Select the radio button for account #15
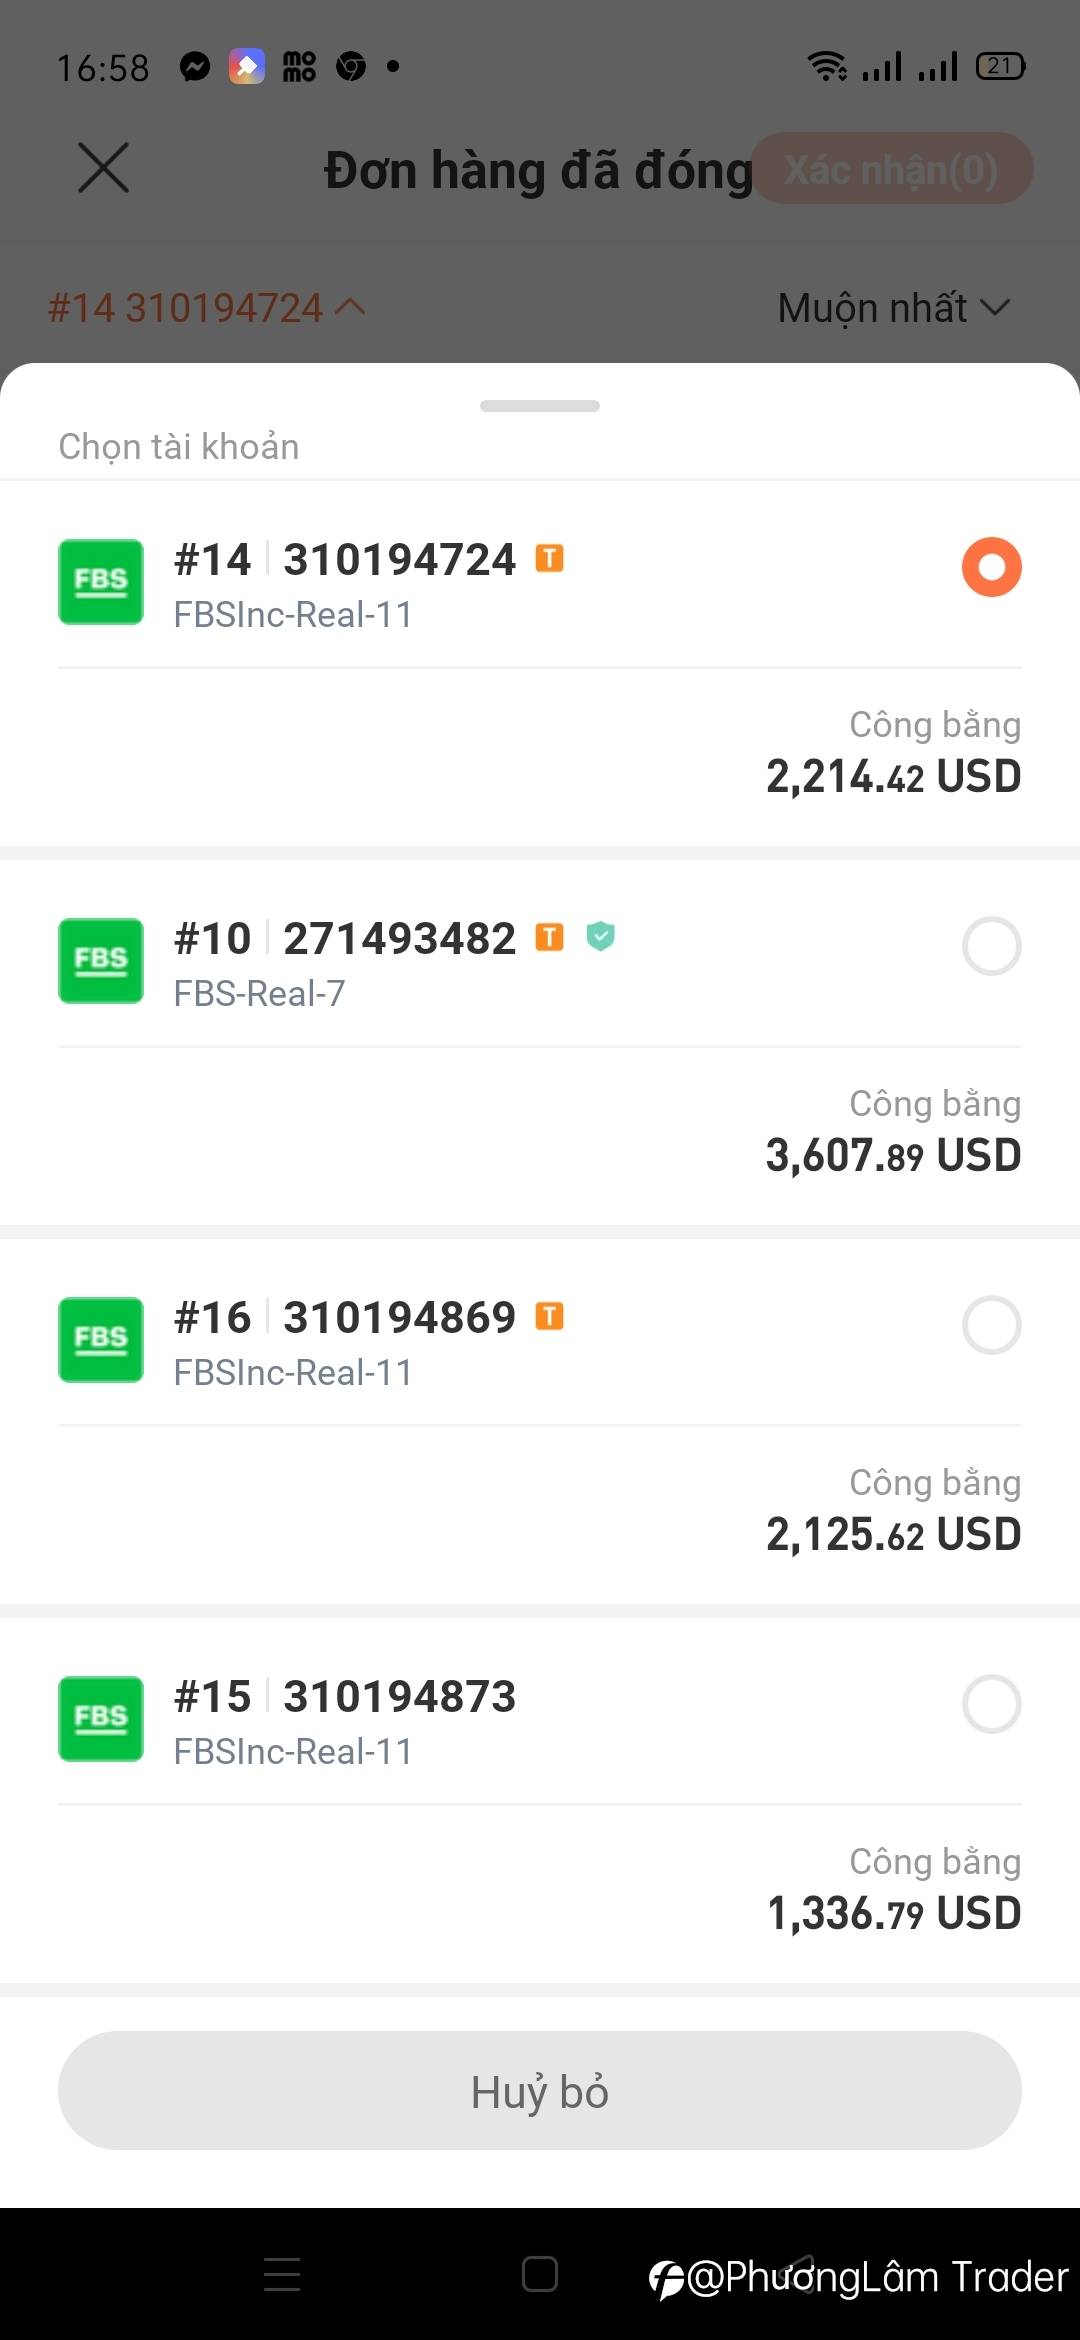1080x2340 pixels. click(x=991, y=1704)
